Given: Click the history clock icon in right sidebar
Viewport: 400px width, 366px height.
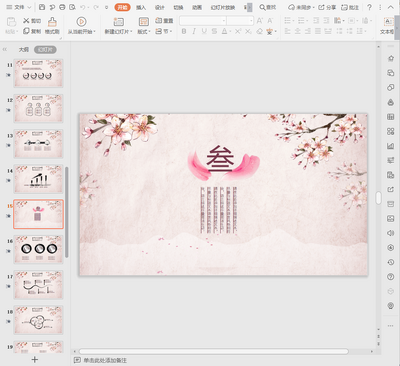Looking at the screenshot, I should click(x=391, y=262).
